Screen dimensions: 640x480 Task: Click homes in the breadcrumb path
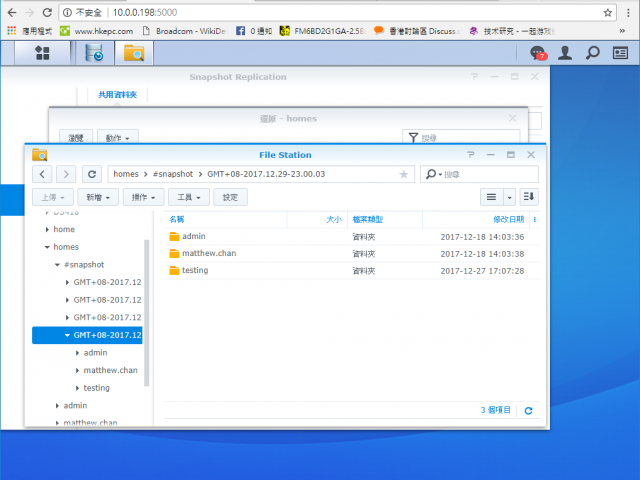click(126, 174)
